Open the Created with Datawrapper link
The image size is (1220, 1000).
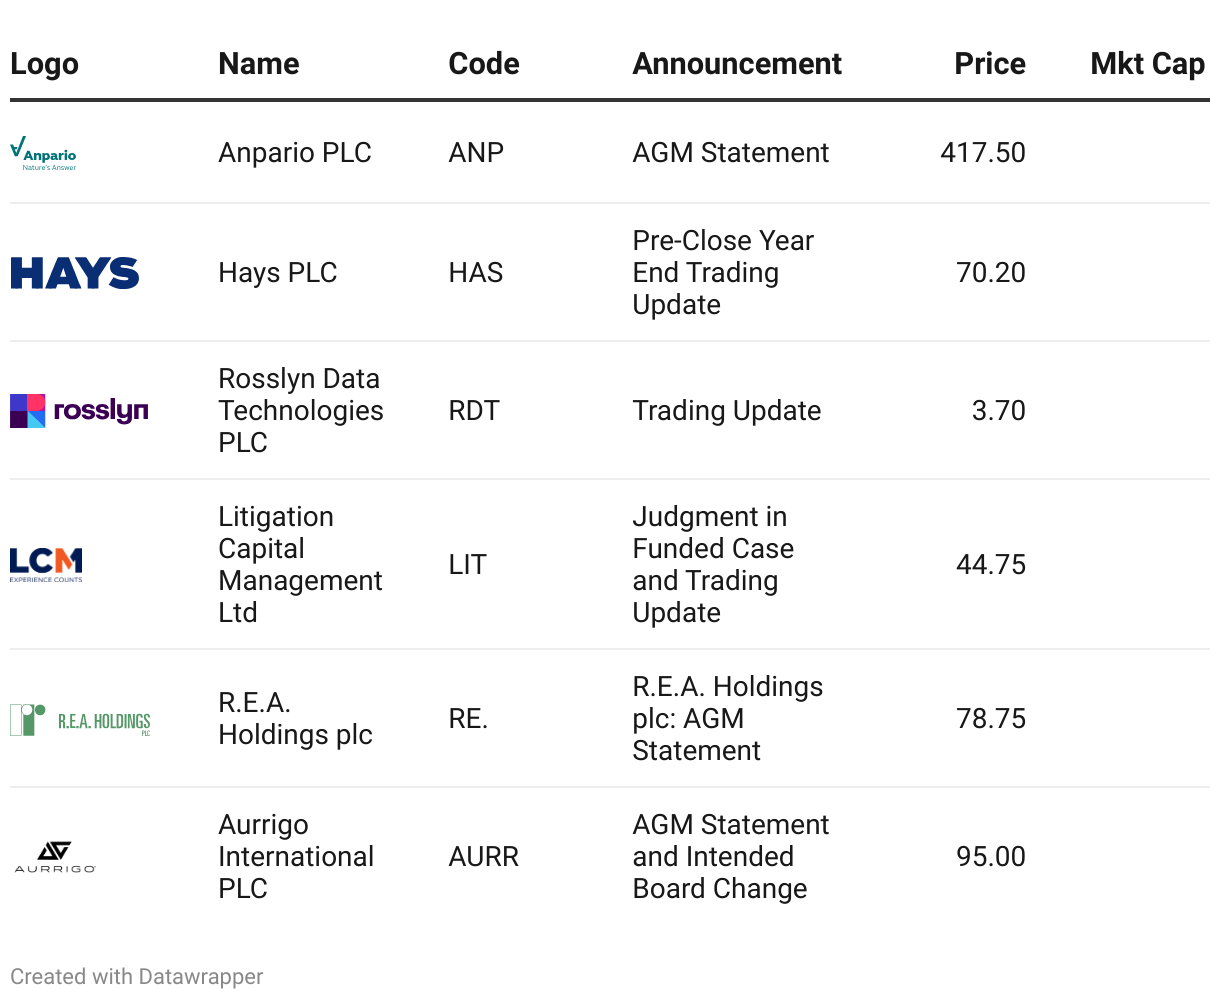click(x=137, y=977)
